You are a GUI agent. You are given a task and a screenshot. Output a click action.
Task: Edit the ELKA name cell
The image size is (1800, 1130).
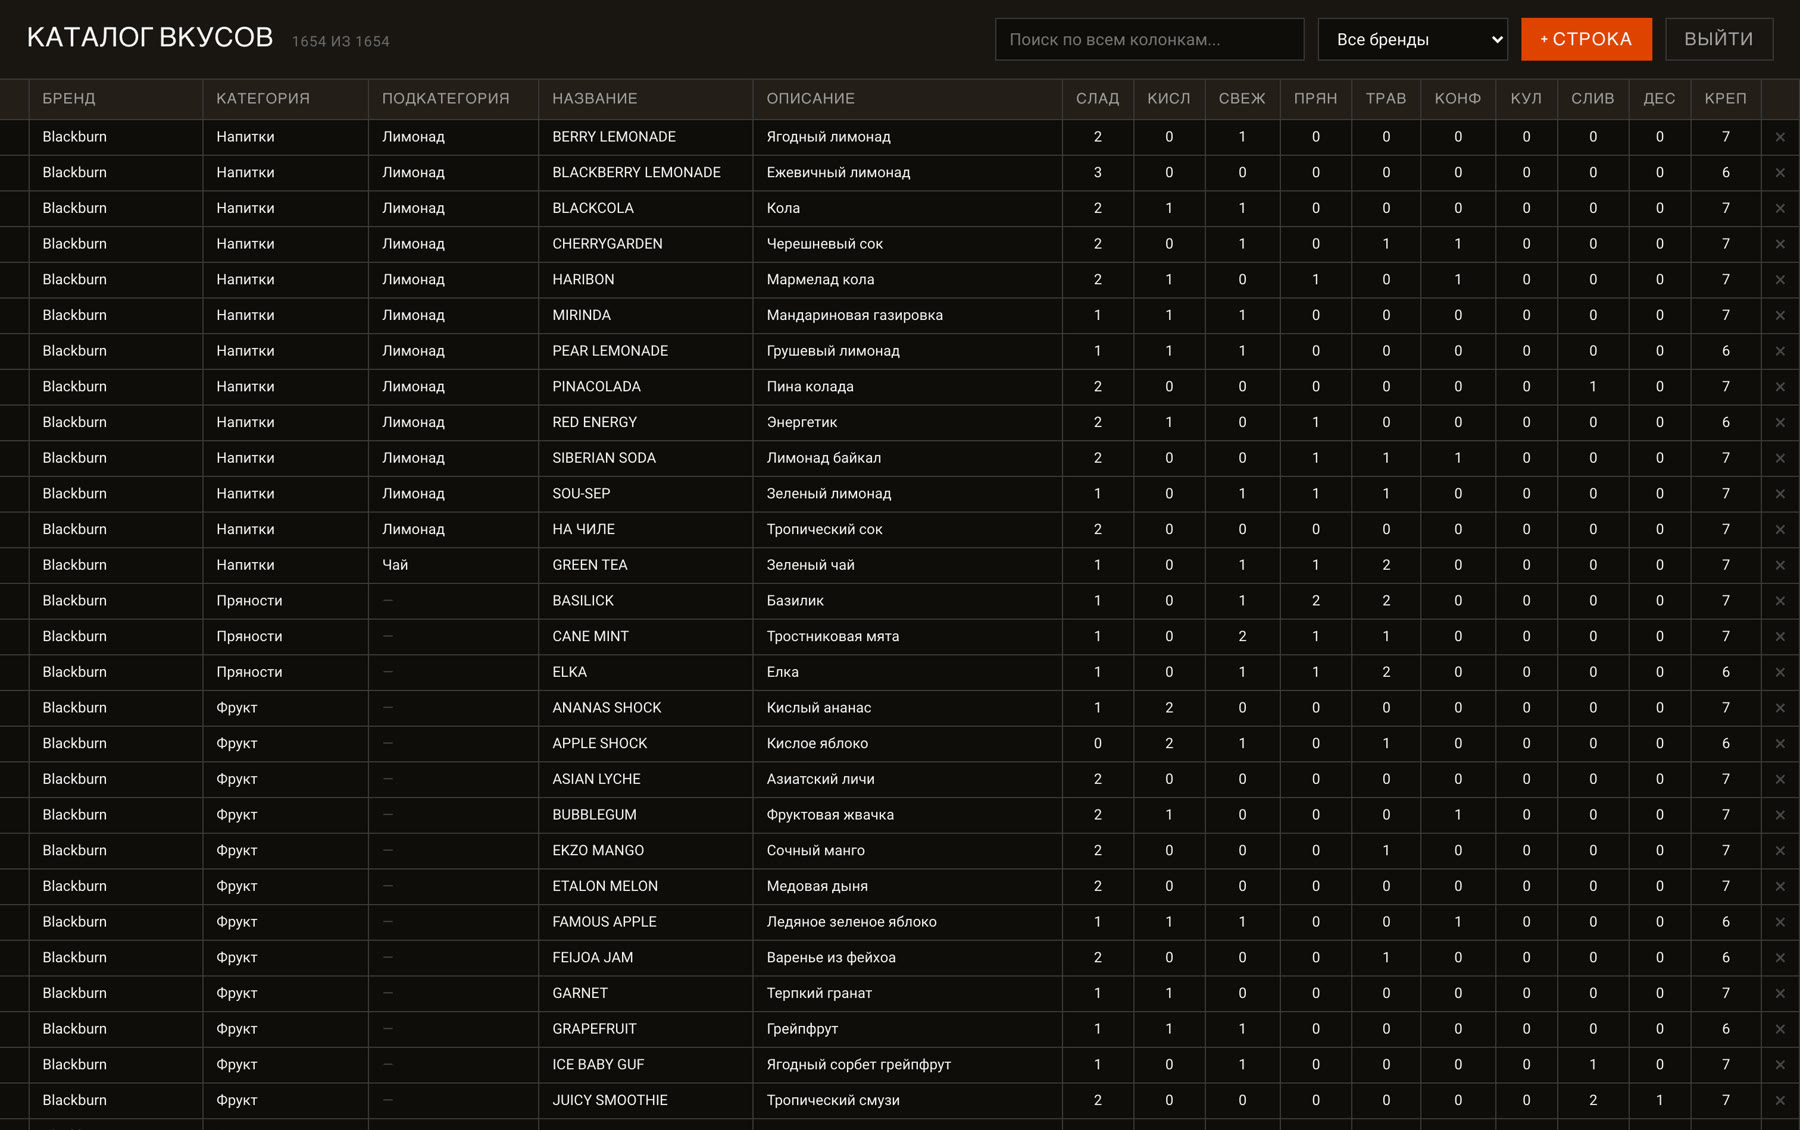click(645, 672)
